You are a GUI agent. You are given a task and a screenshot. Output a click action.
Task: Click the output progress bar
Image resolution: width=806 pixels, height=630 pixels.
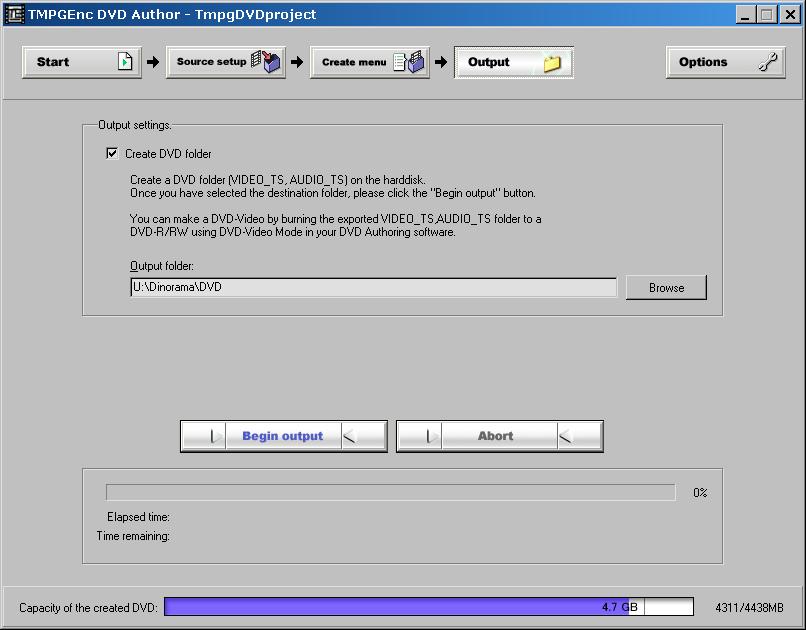click(390, 493)
